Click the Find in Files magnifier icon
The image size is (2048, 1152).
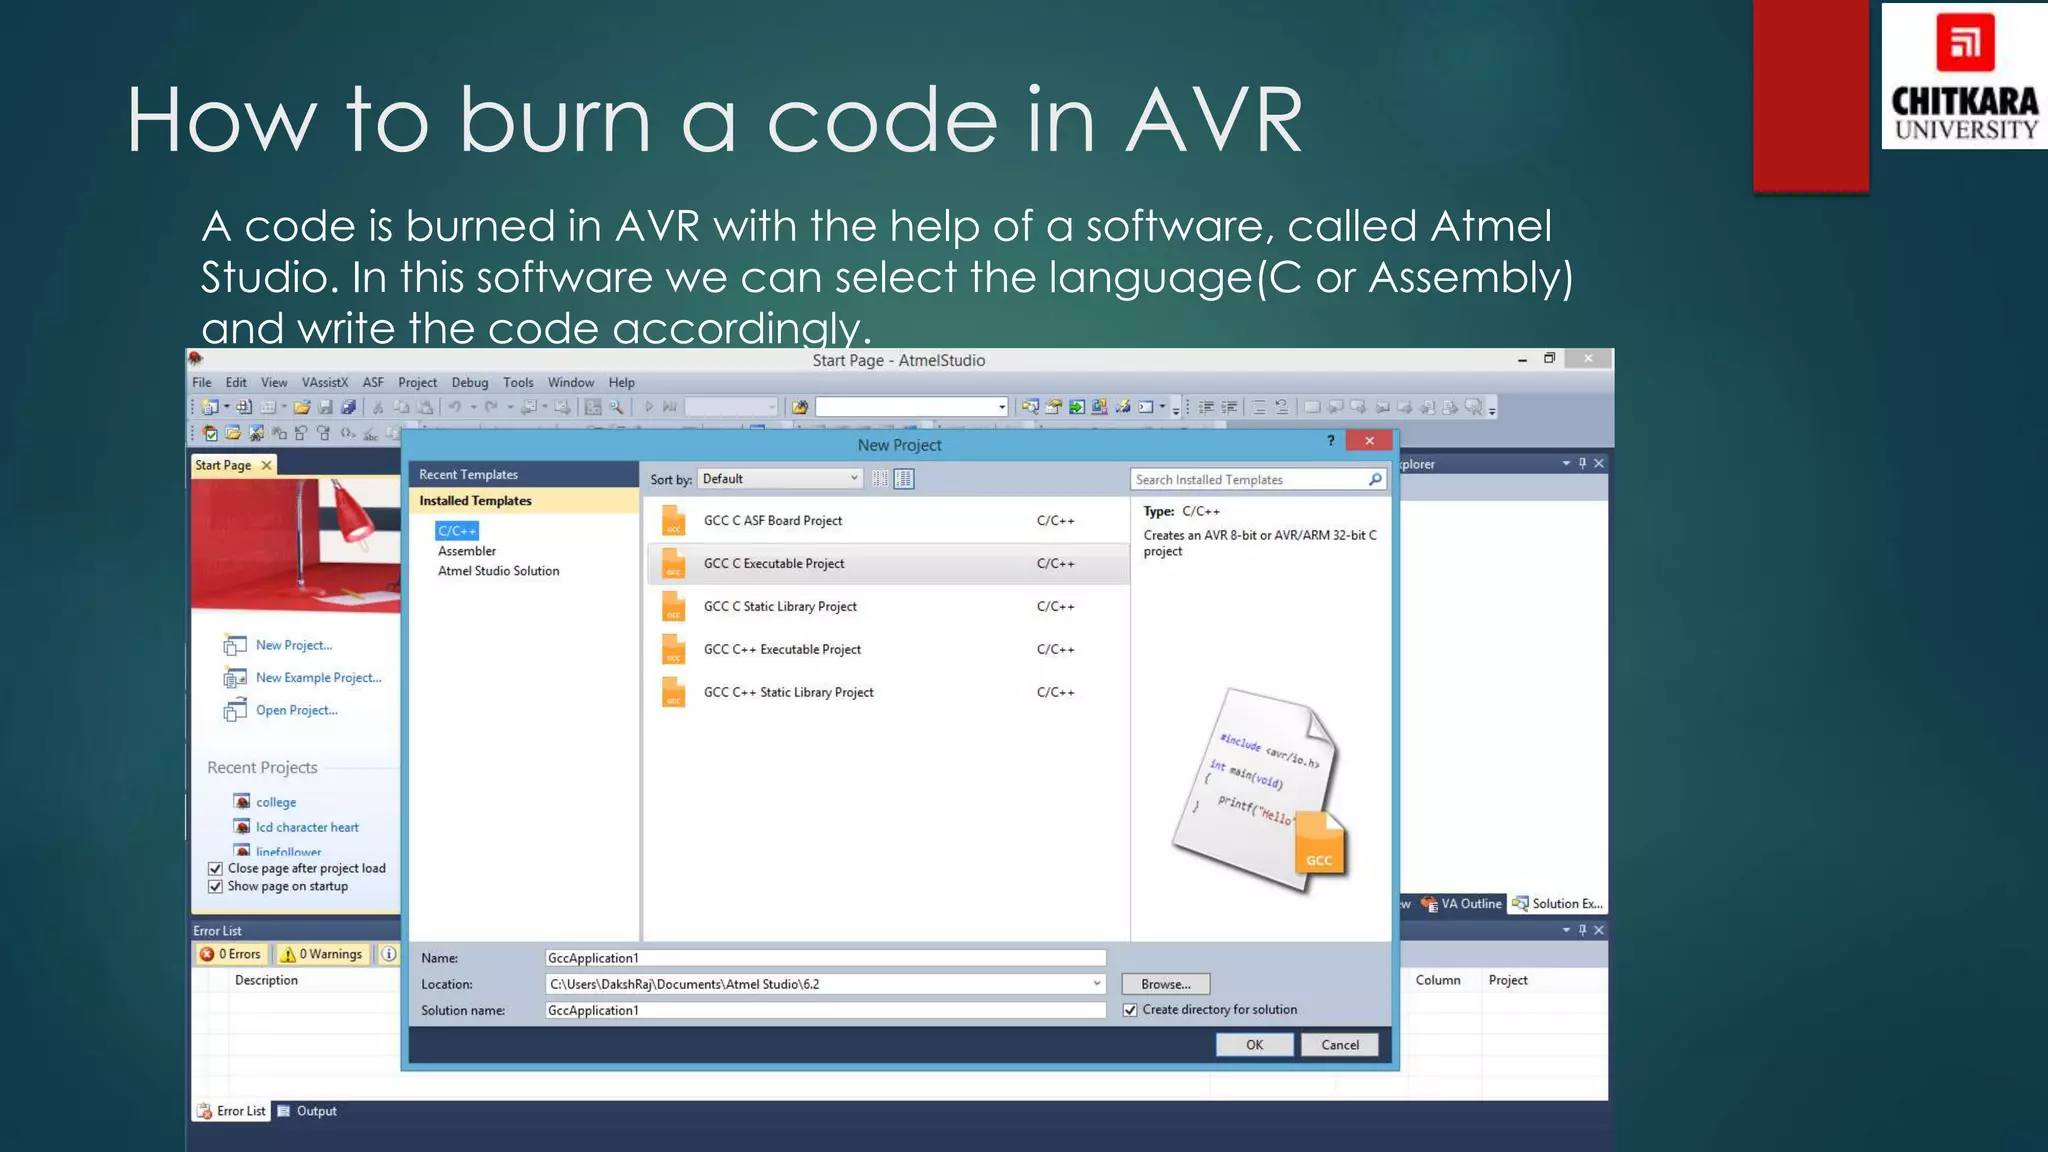[617, 407]
